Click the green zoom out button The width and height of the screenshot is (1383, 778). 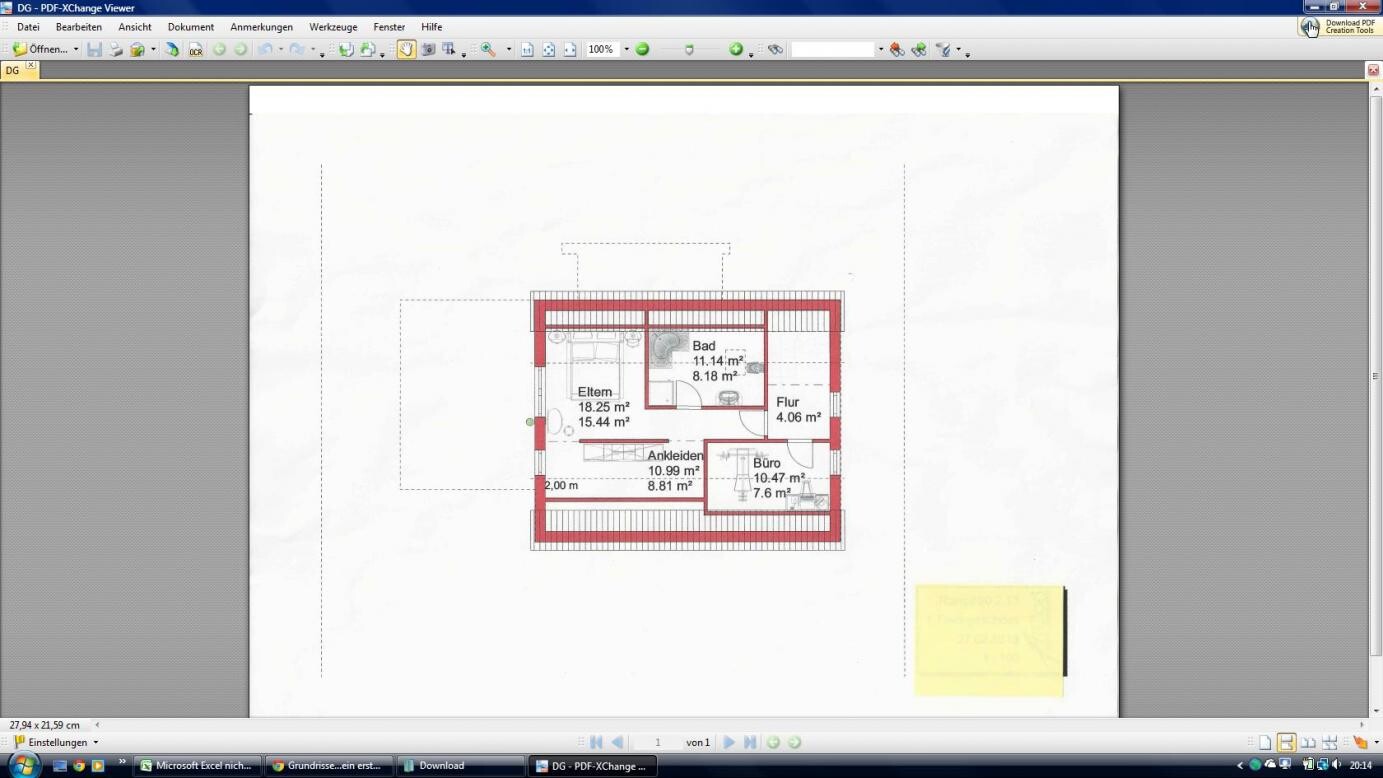[x=643, y=49]
